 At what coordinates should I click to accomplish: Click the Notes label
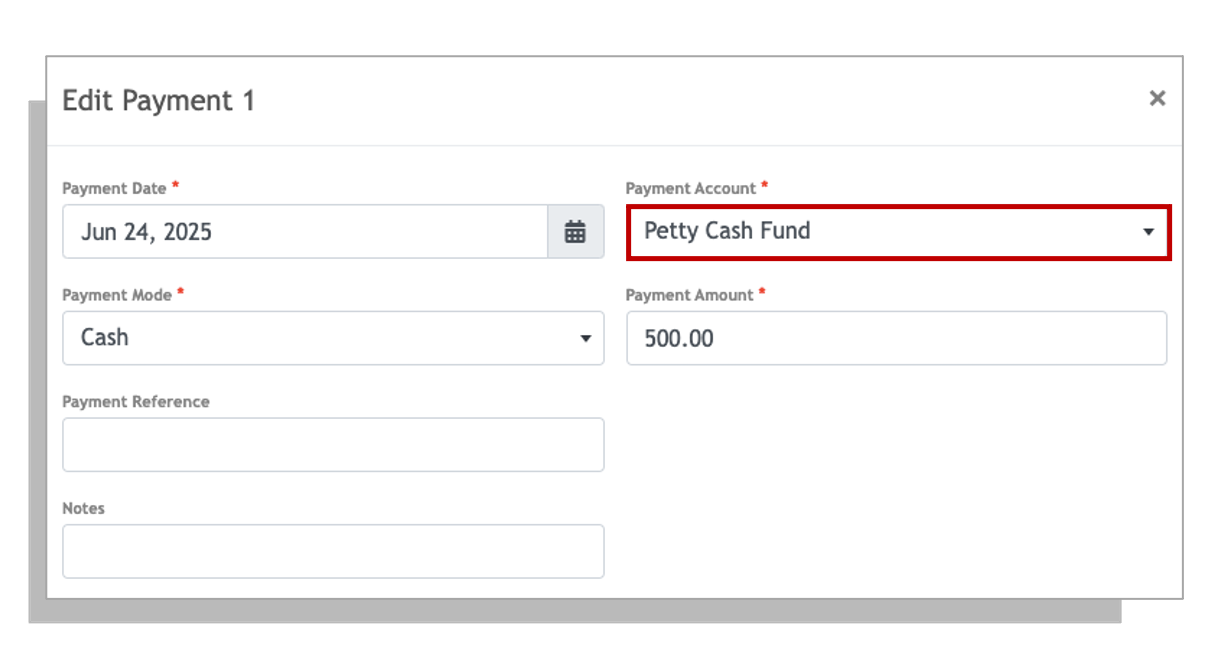coord(83,508)
